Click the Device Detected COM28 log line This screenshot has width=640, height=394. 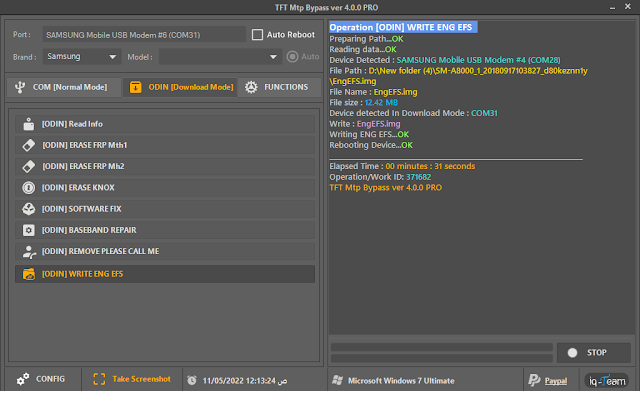pos(445,60)
